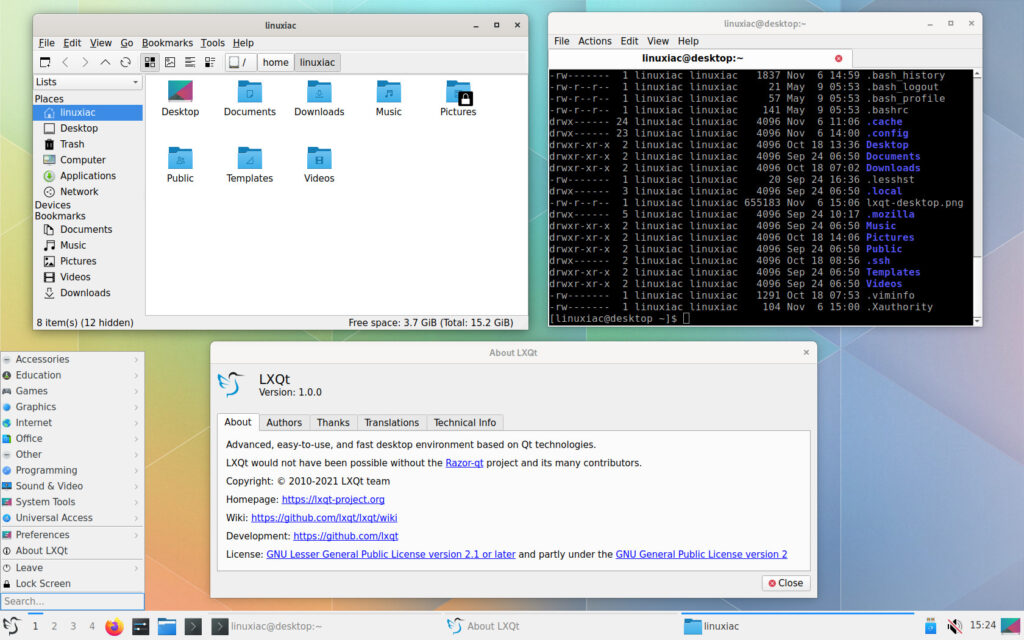Viewport: 1024px width, 640px height.
Task: Select the locked Pictures folder icon
Action: 458,98
